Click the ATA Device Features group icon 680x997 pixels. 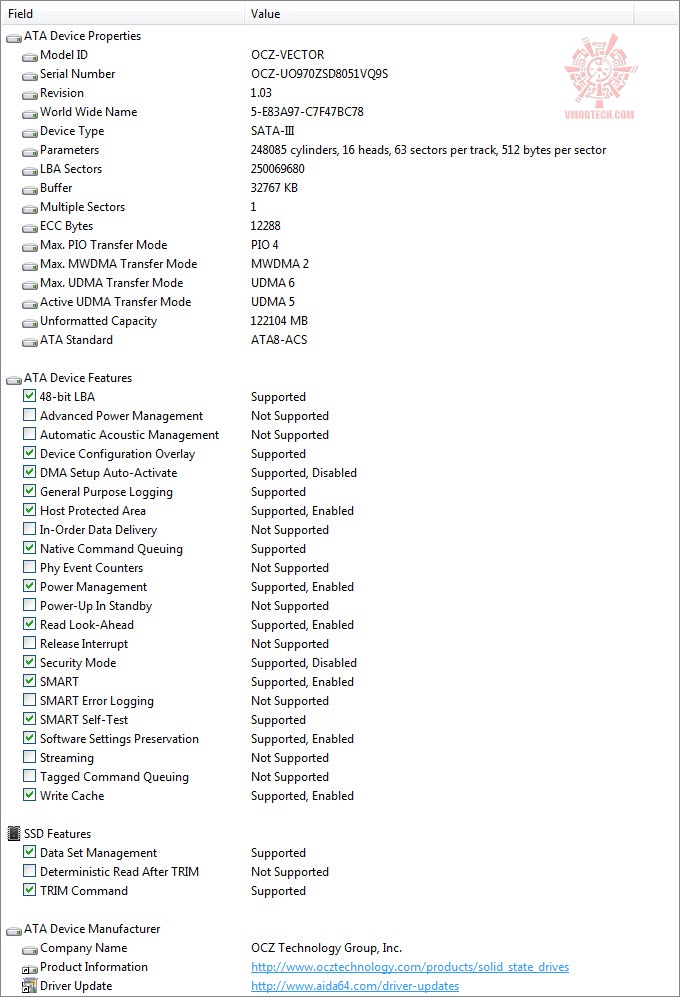[x=14, y=380]
